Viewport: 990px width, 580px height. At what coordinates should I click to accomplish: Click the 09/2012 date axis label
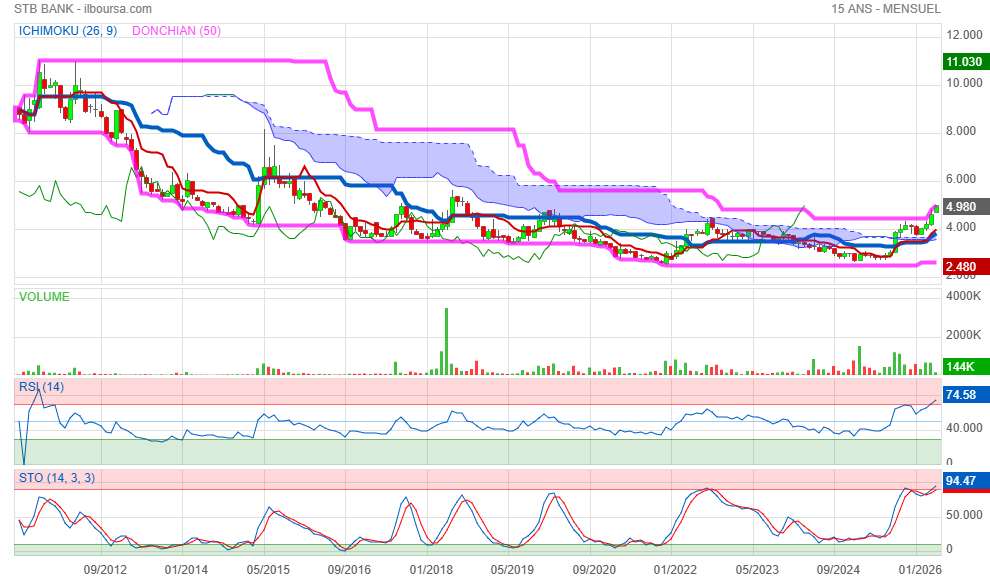[x=105, y=570]
